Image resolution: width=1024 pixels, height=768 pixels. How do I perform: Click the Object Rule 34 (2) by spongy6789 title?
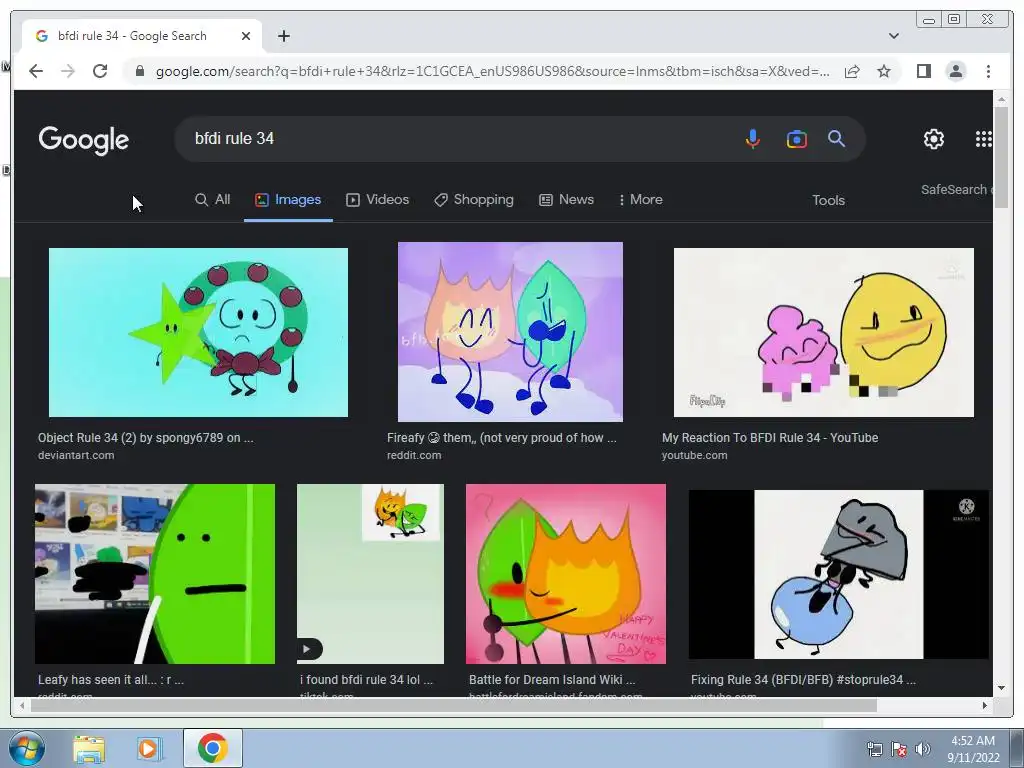click(x=146, y=438)
